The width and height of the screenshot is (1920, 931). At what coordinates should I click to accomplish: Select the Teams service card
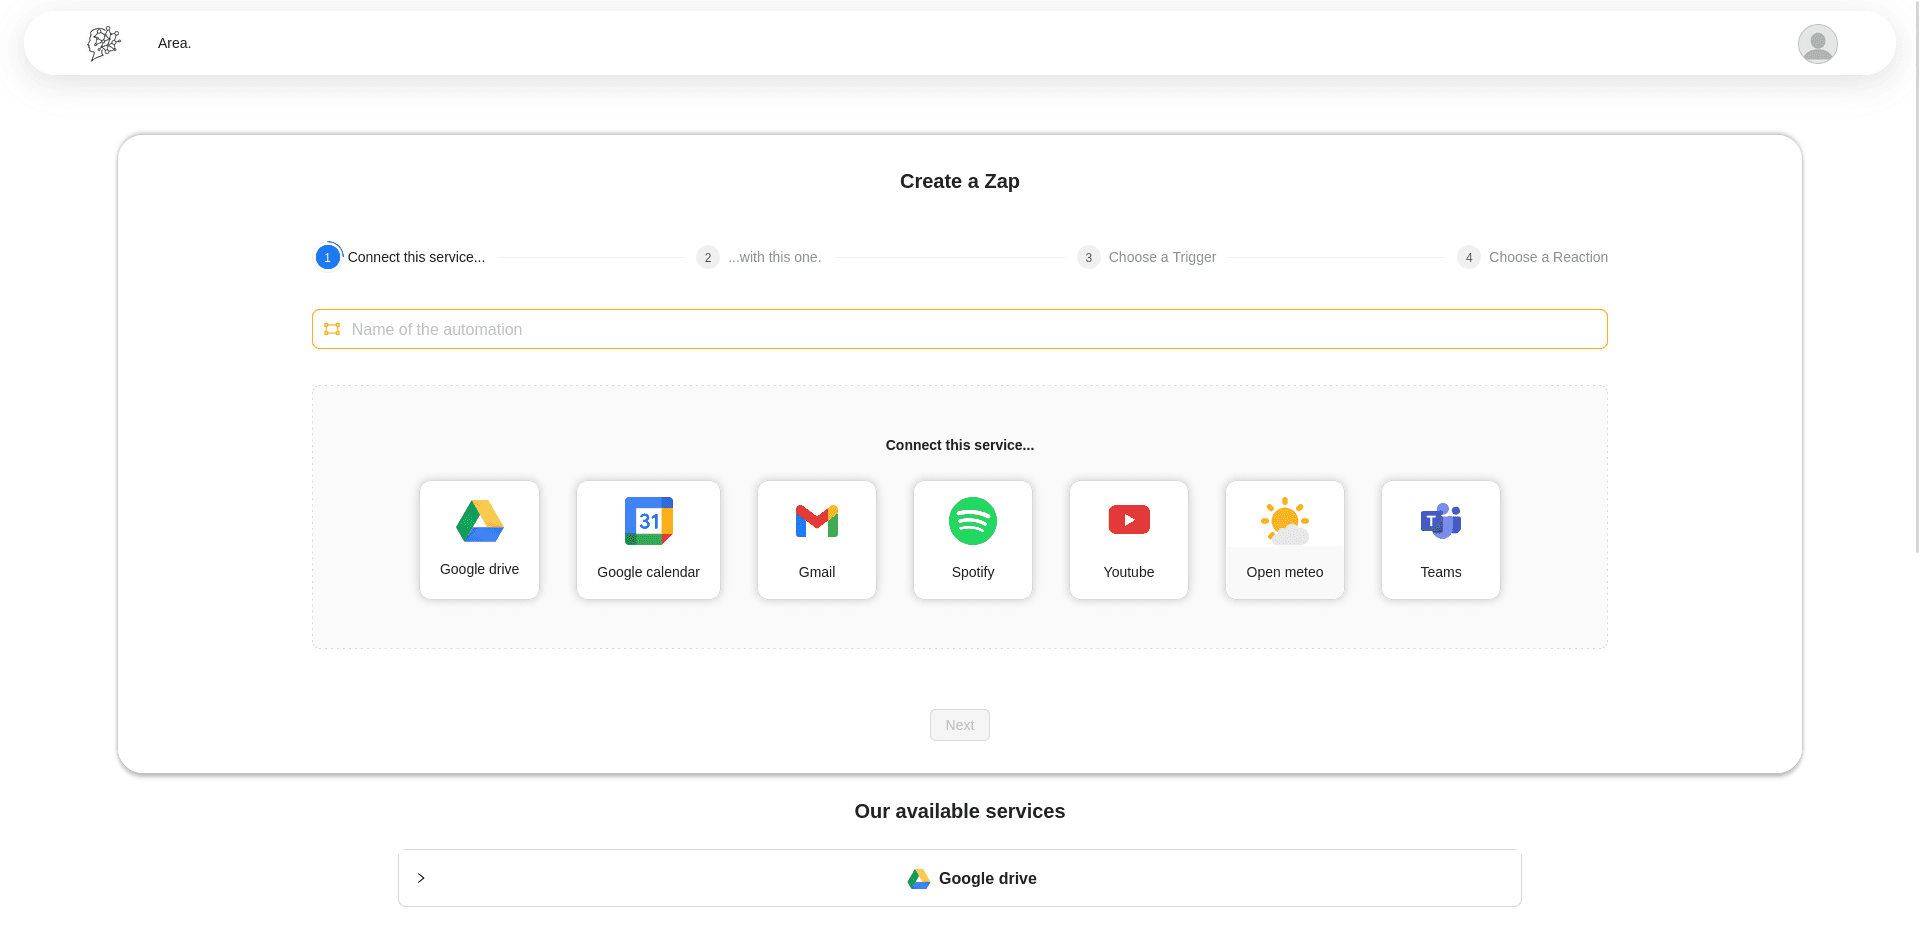pos(1441,540)
